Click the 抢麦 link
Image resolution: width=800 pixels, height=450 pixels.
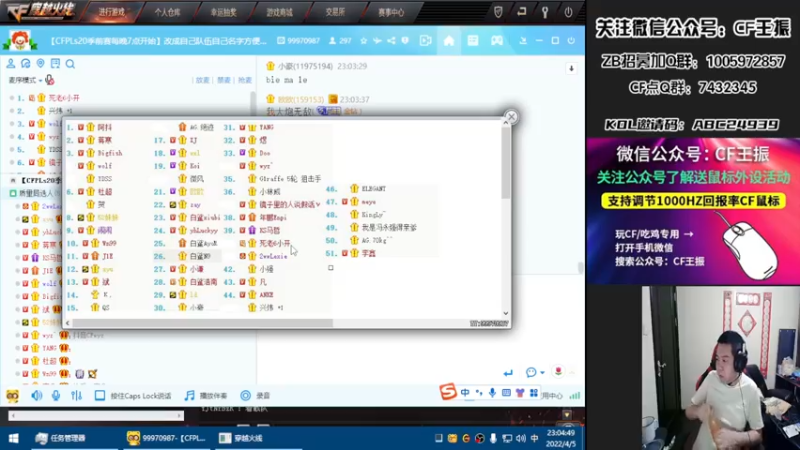[245, 80]
